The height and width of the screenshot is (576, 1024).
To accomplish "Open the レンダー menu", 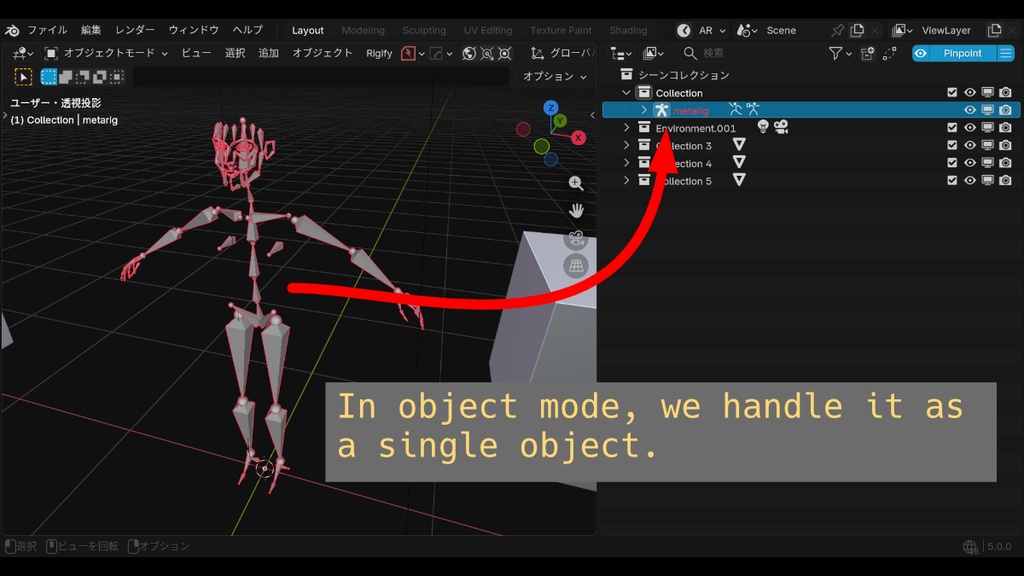I will click(135, 29).
